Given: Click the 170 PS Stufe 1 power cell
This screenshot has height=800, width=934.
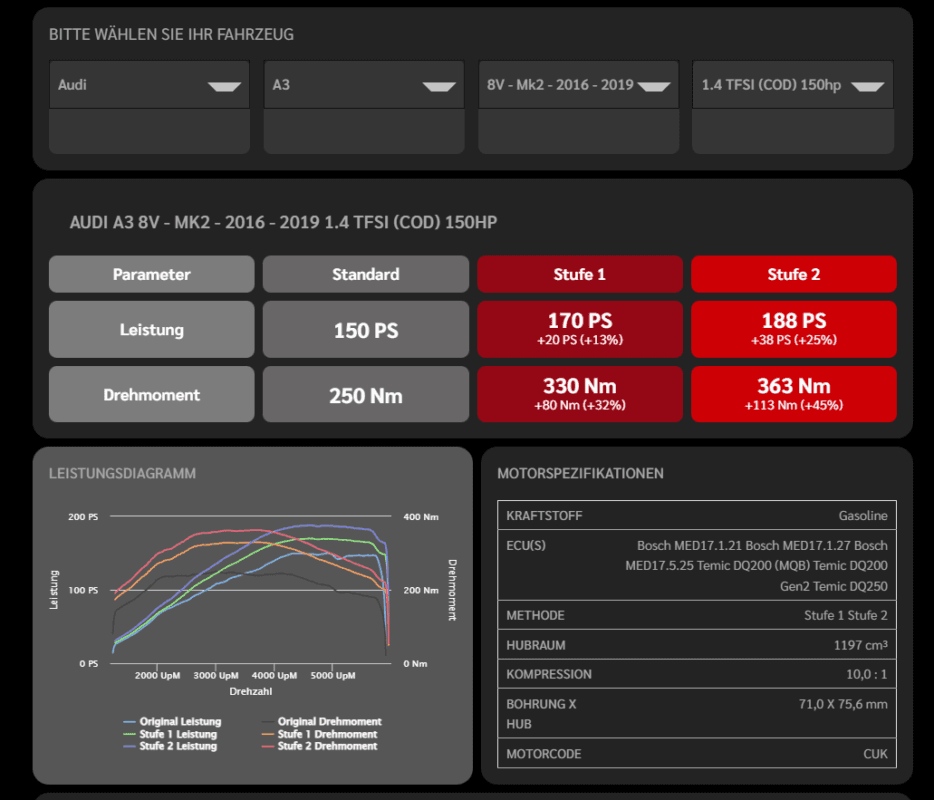Looking at the screenshot, I should click(580, 329).
